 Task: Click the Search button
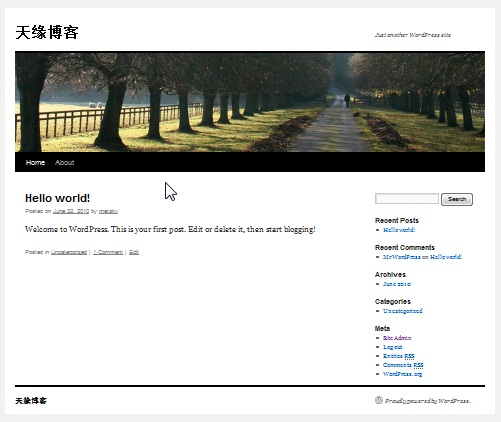pos(457,199)
